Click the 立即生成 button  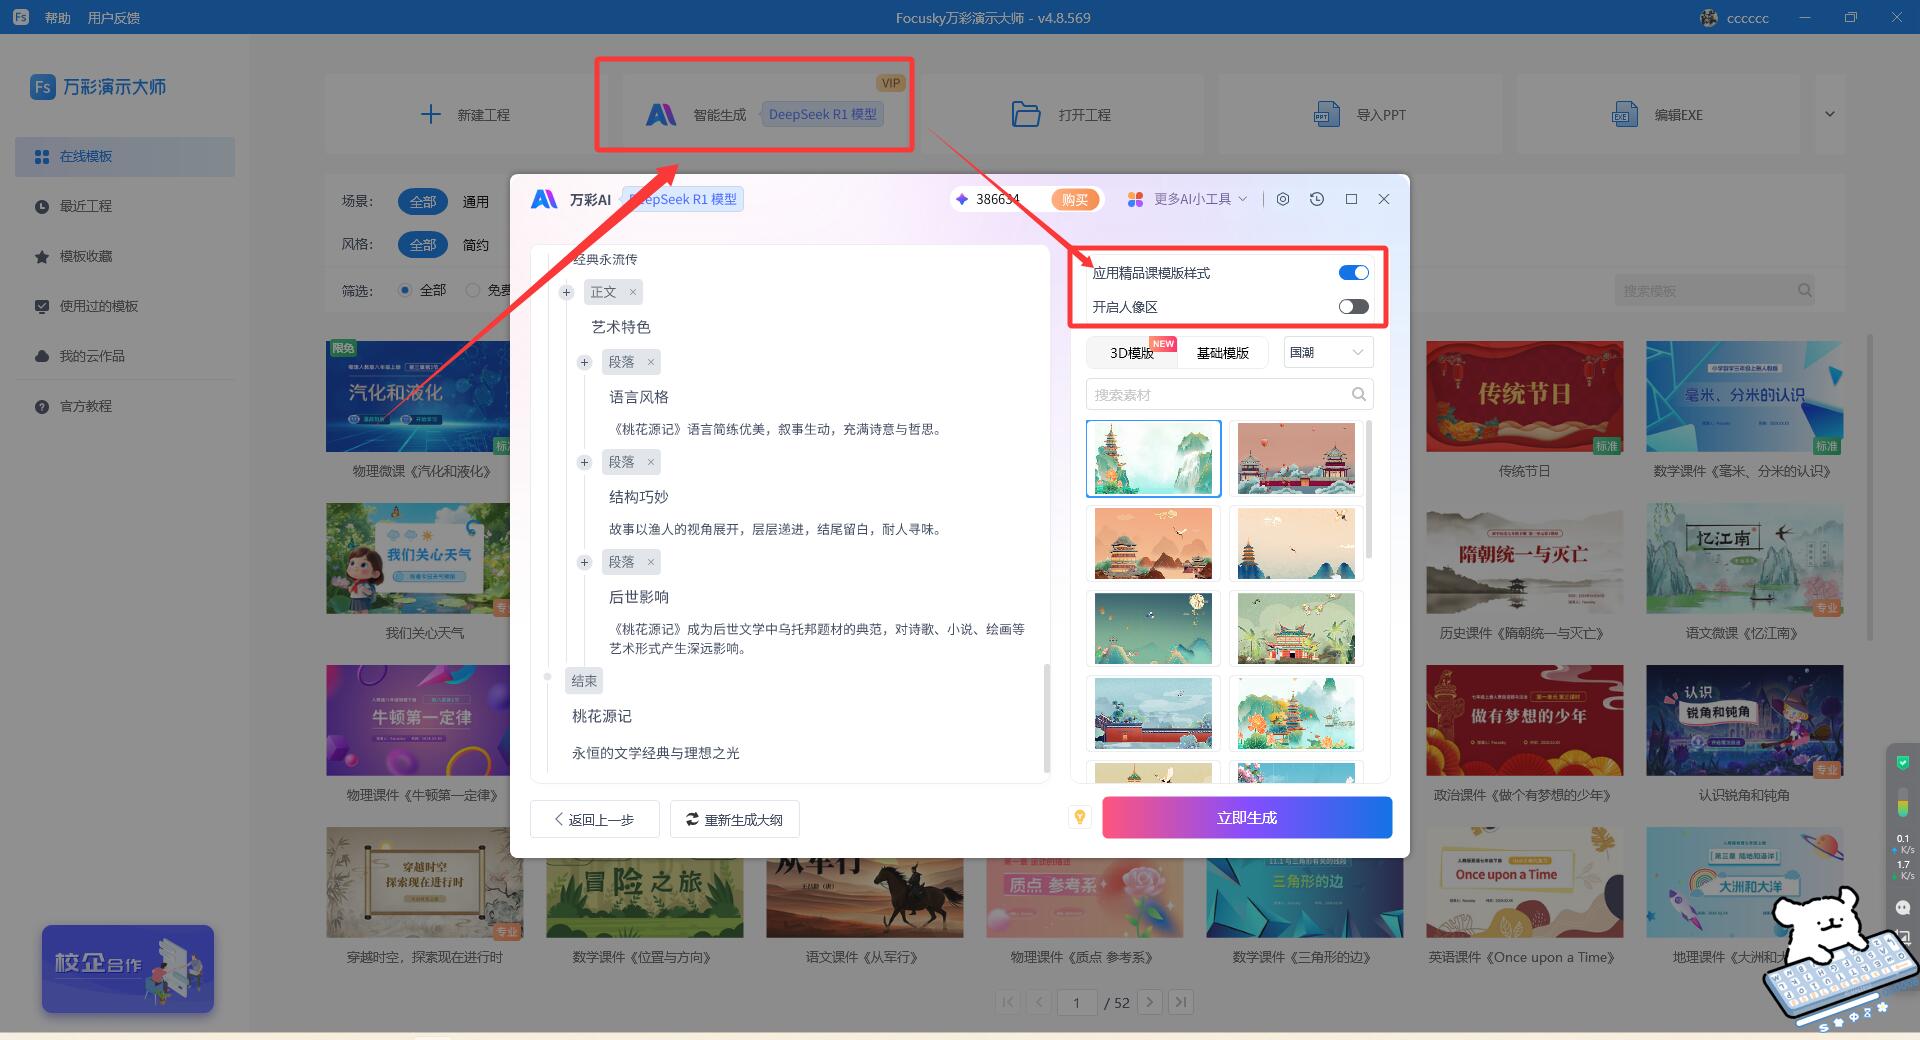point(1247,817)
